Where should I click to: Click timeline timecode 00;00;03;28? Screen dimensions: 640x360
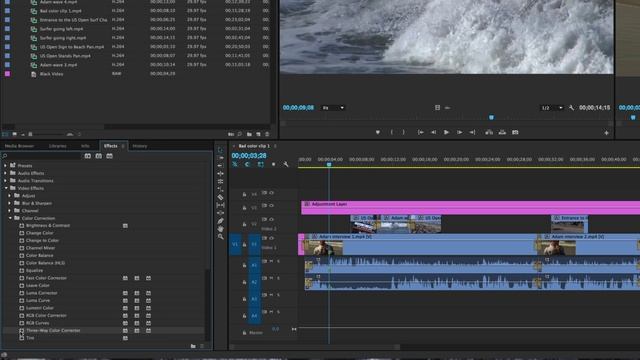(249, 156)
